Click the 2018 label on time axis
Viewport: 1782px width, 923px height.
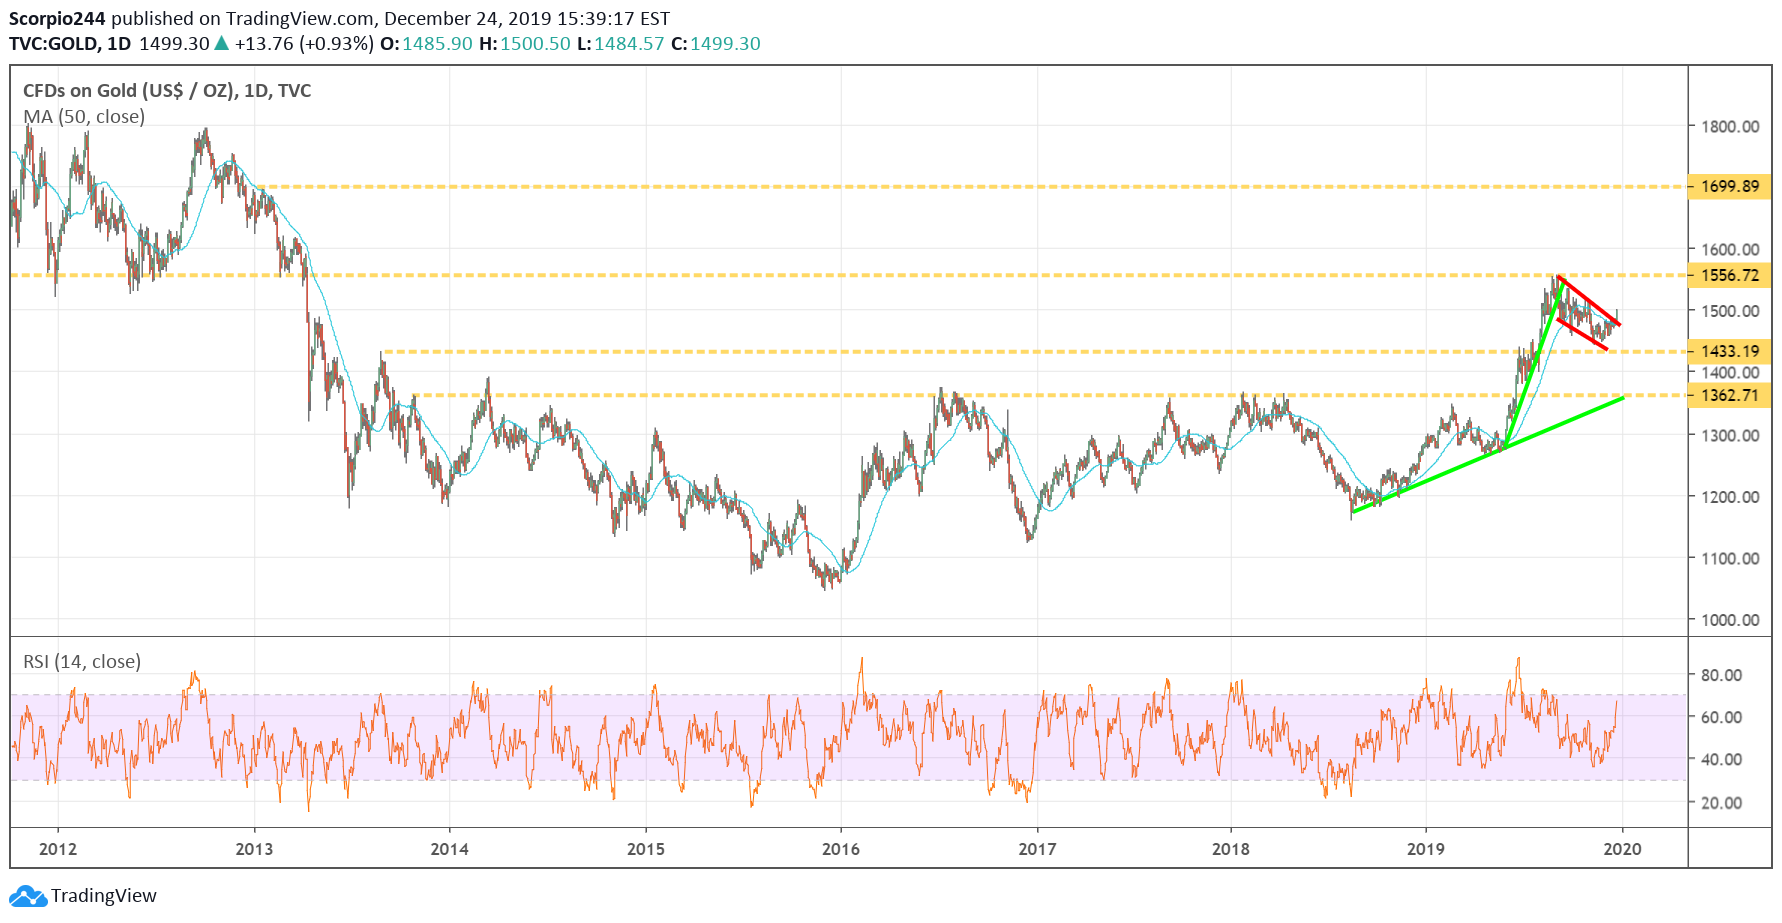pyautogui.click(x=1231, y=849)
